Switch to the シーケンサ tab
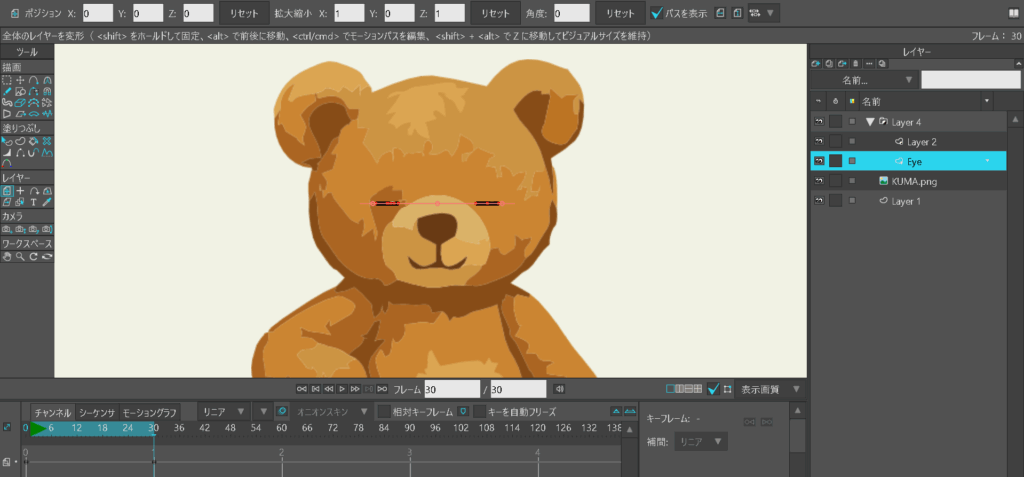The width and height of the screenshot is (1024, 477). (98, 412)
